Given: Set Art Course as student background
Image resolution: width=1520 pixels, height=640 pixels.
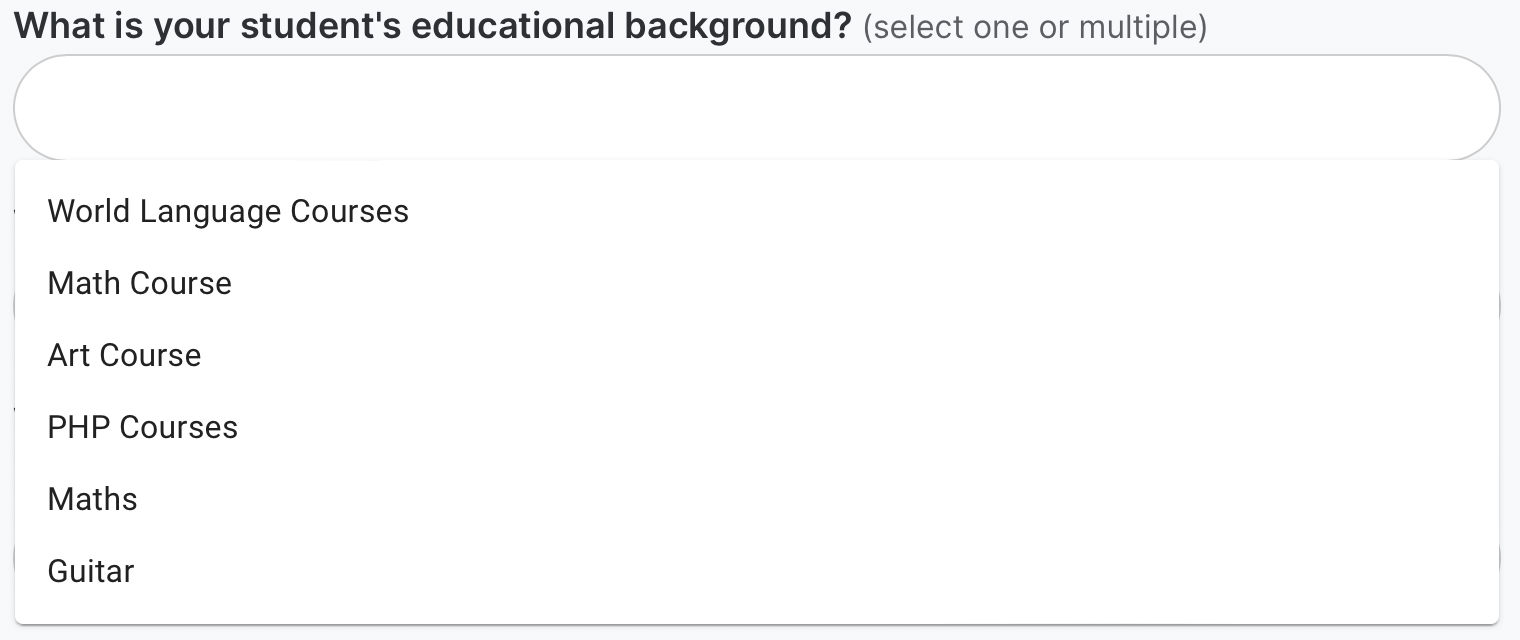Looking at the screenshot, I should [124, 356].
